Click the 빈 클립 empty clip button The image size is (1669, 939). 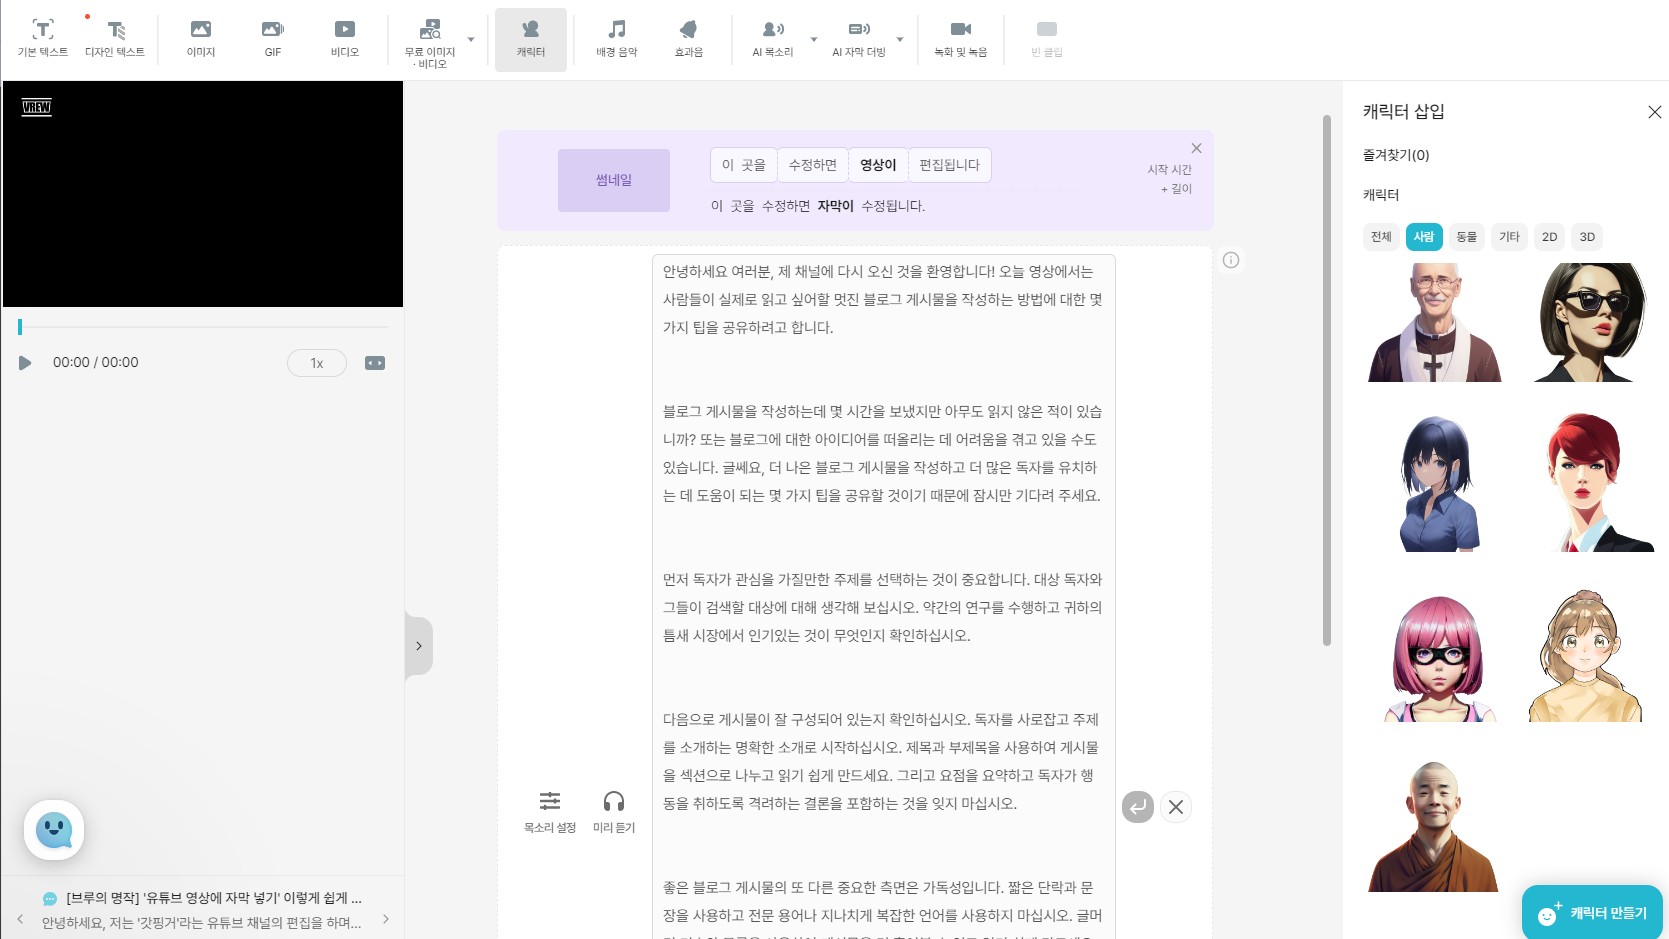[1047, 39]
